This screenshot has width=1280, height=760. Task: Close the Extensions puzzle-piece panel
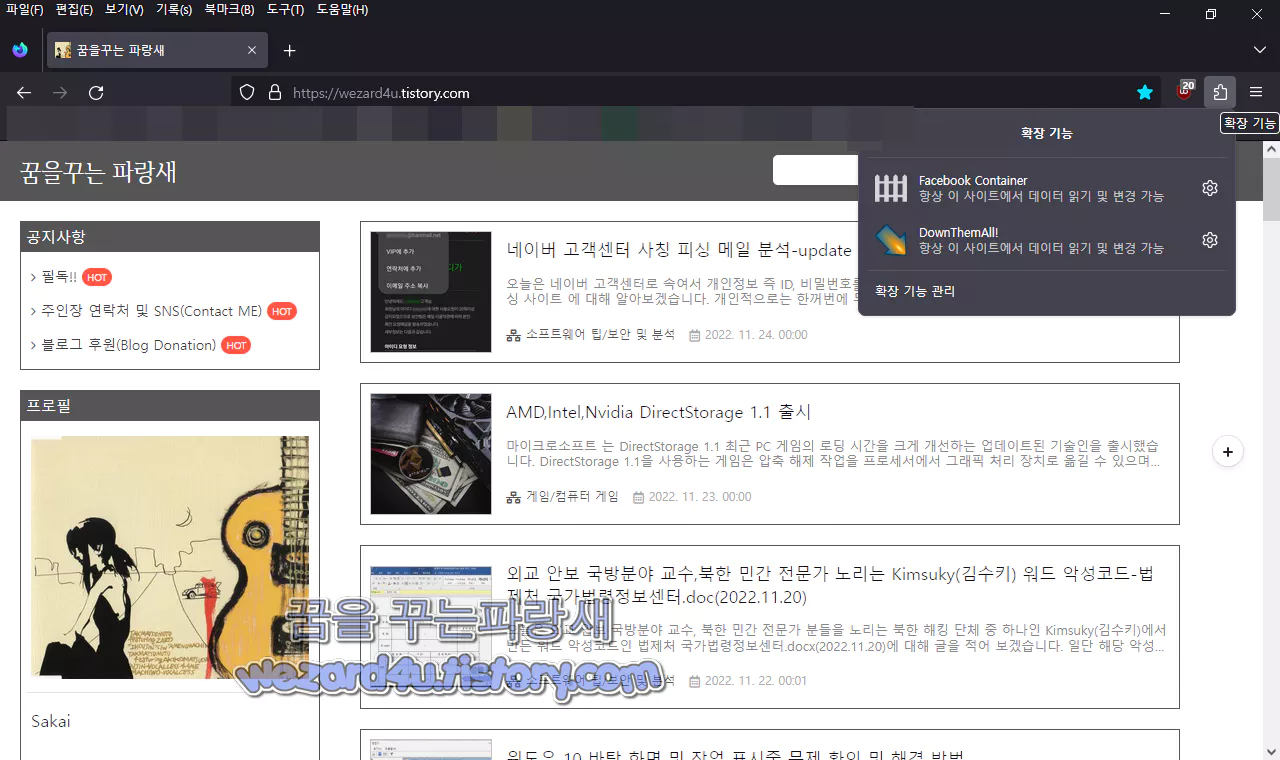1220,93
